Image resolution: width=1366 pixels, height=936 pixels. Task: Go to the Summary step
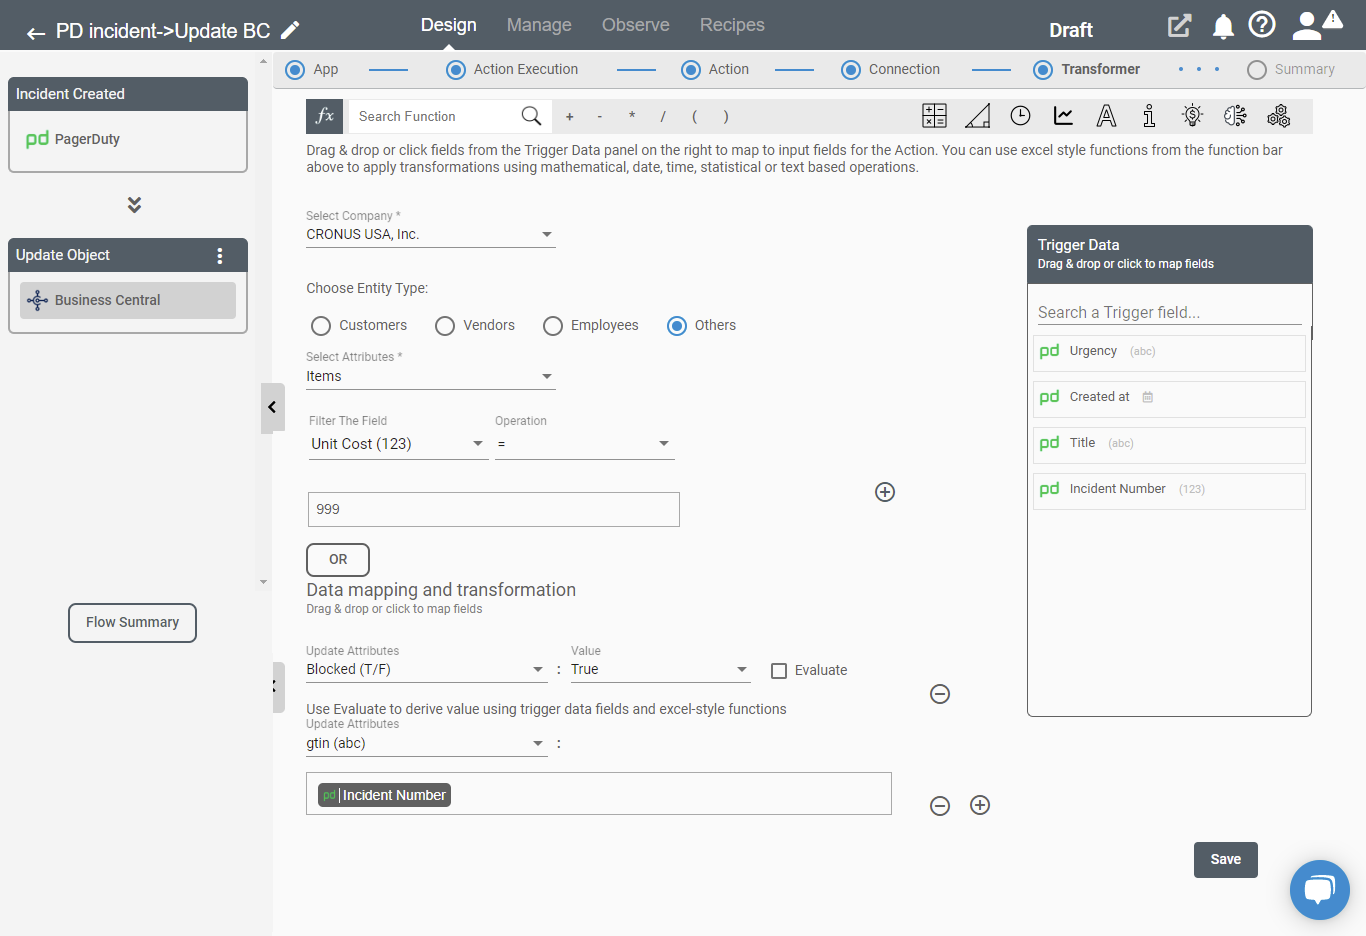[1291, 70]
